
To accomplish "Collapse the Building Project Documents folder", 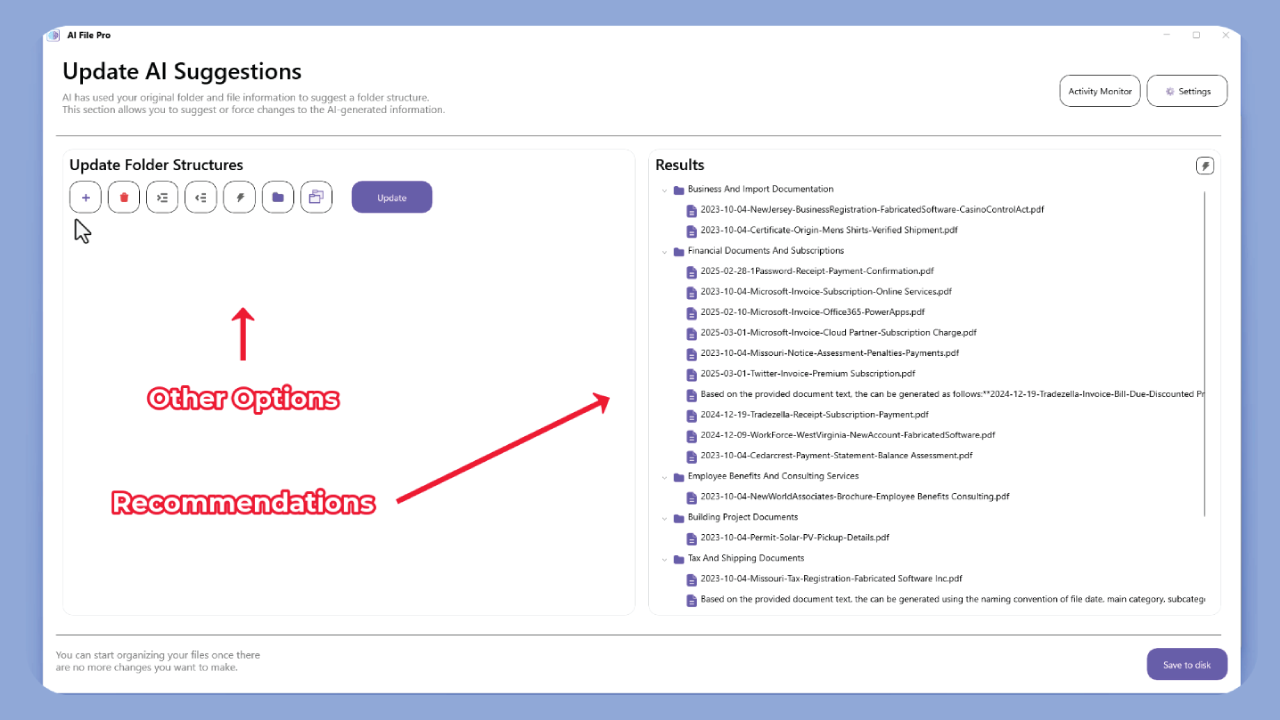I will click(x=663, y=518).
